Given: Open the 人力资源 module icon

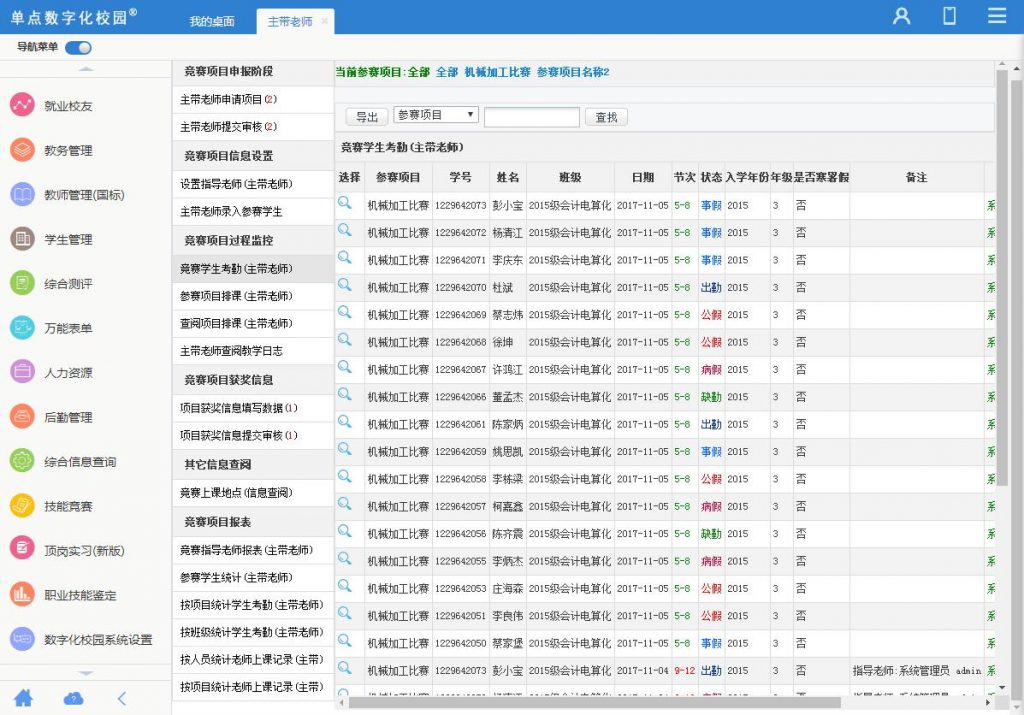Looking at the screenshot, I should click(x=22, y=372).
